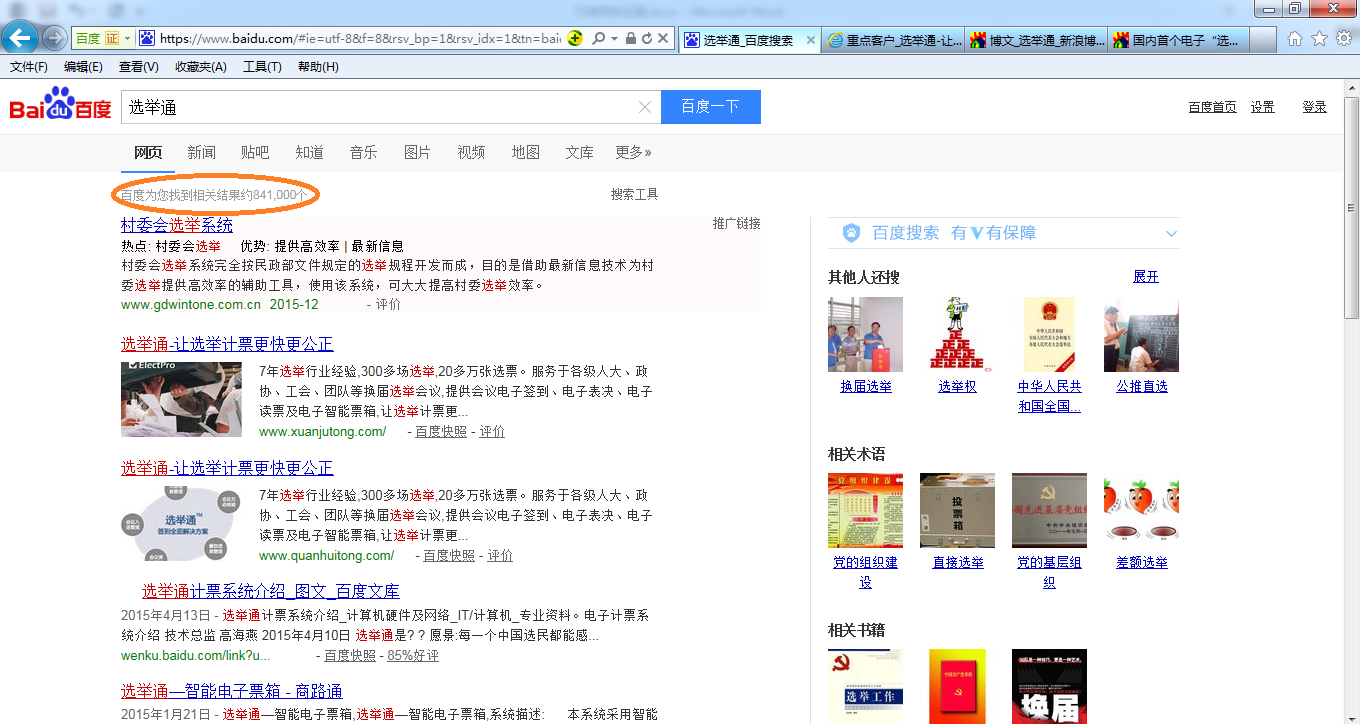
Task: Expand the 百度搜索 有V有保障 panel chevron
Action: click(1171, 233)
